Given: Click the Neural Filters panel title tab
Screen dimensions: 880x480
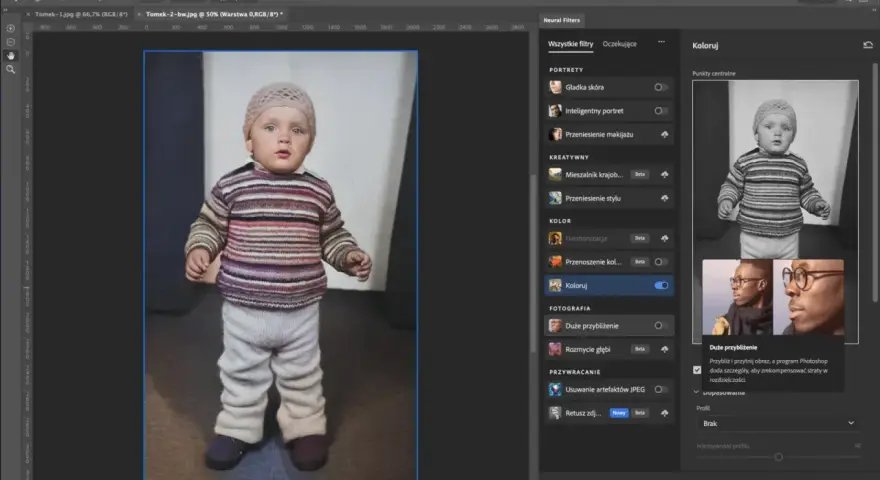Looking at the screenshot, I should pyautogui.click(x=561, y=20).
